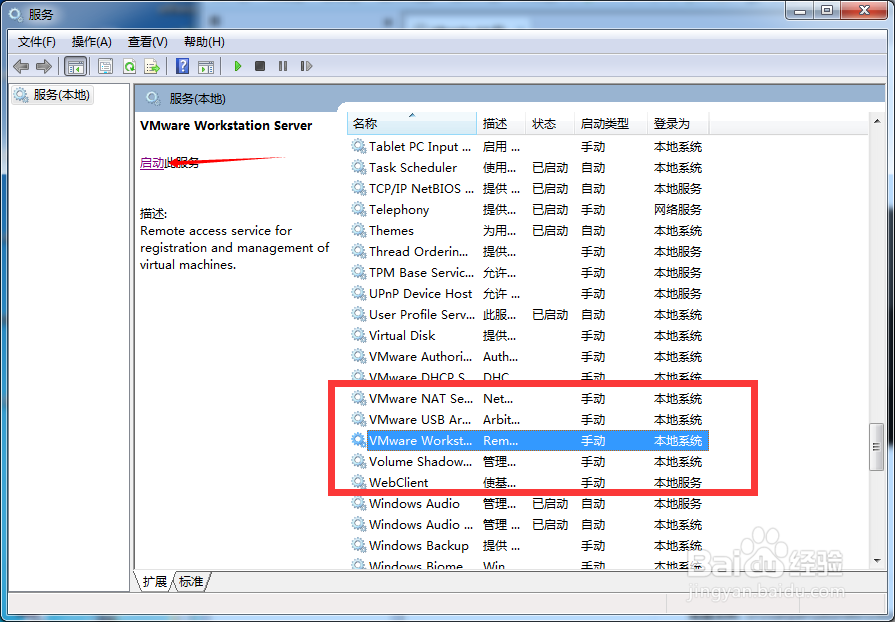This screenshot has width=895, height=622.
Task: Click the Forward arrow toolbar icon
Action: point(44,66)
